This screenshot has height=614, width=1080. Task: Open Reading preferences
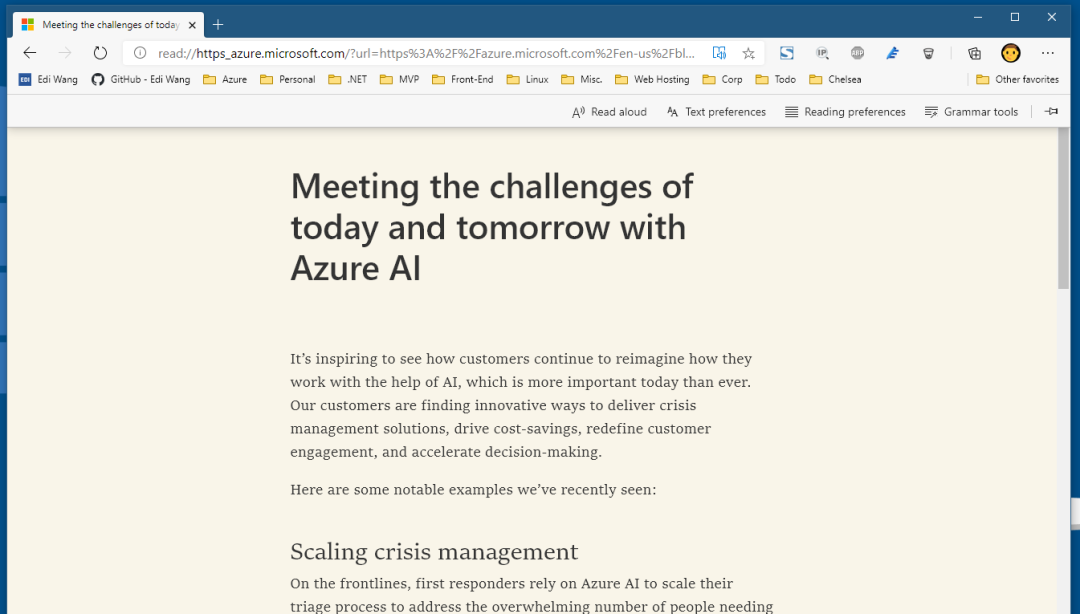click(x=845, y=112)
